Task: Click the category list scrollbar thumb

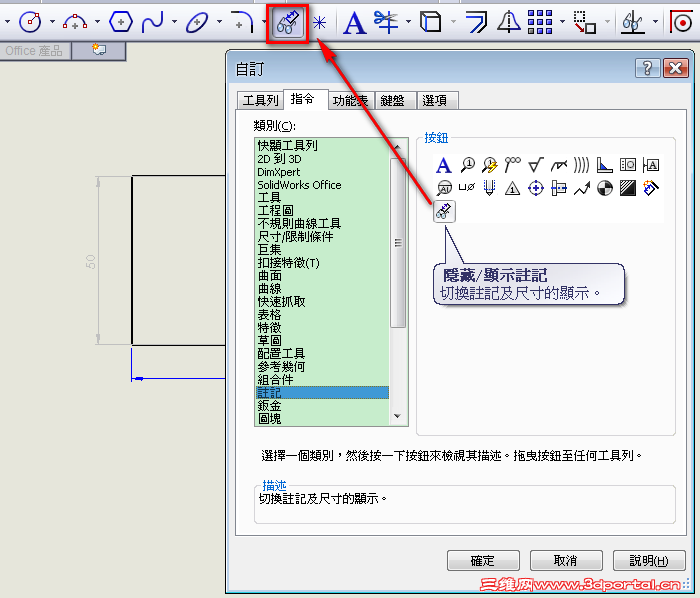Action: (398, 243)
